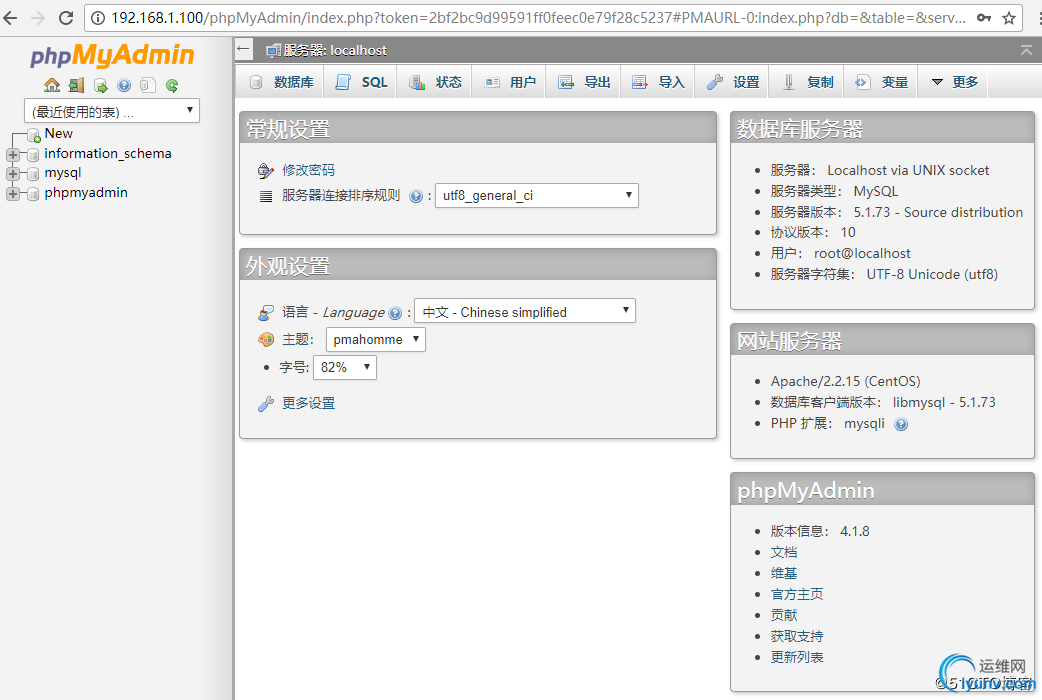
Task: Click the help icon next to 服务器连接排序规则
Action: coord(416,196)
